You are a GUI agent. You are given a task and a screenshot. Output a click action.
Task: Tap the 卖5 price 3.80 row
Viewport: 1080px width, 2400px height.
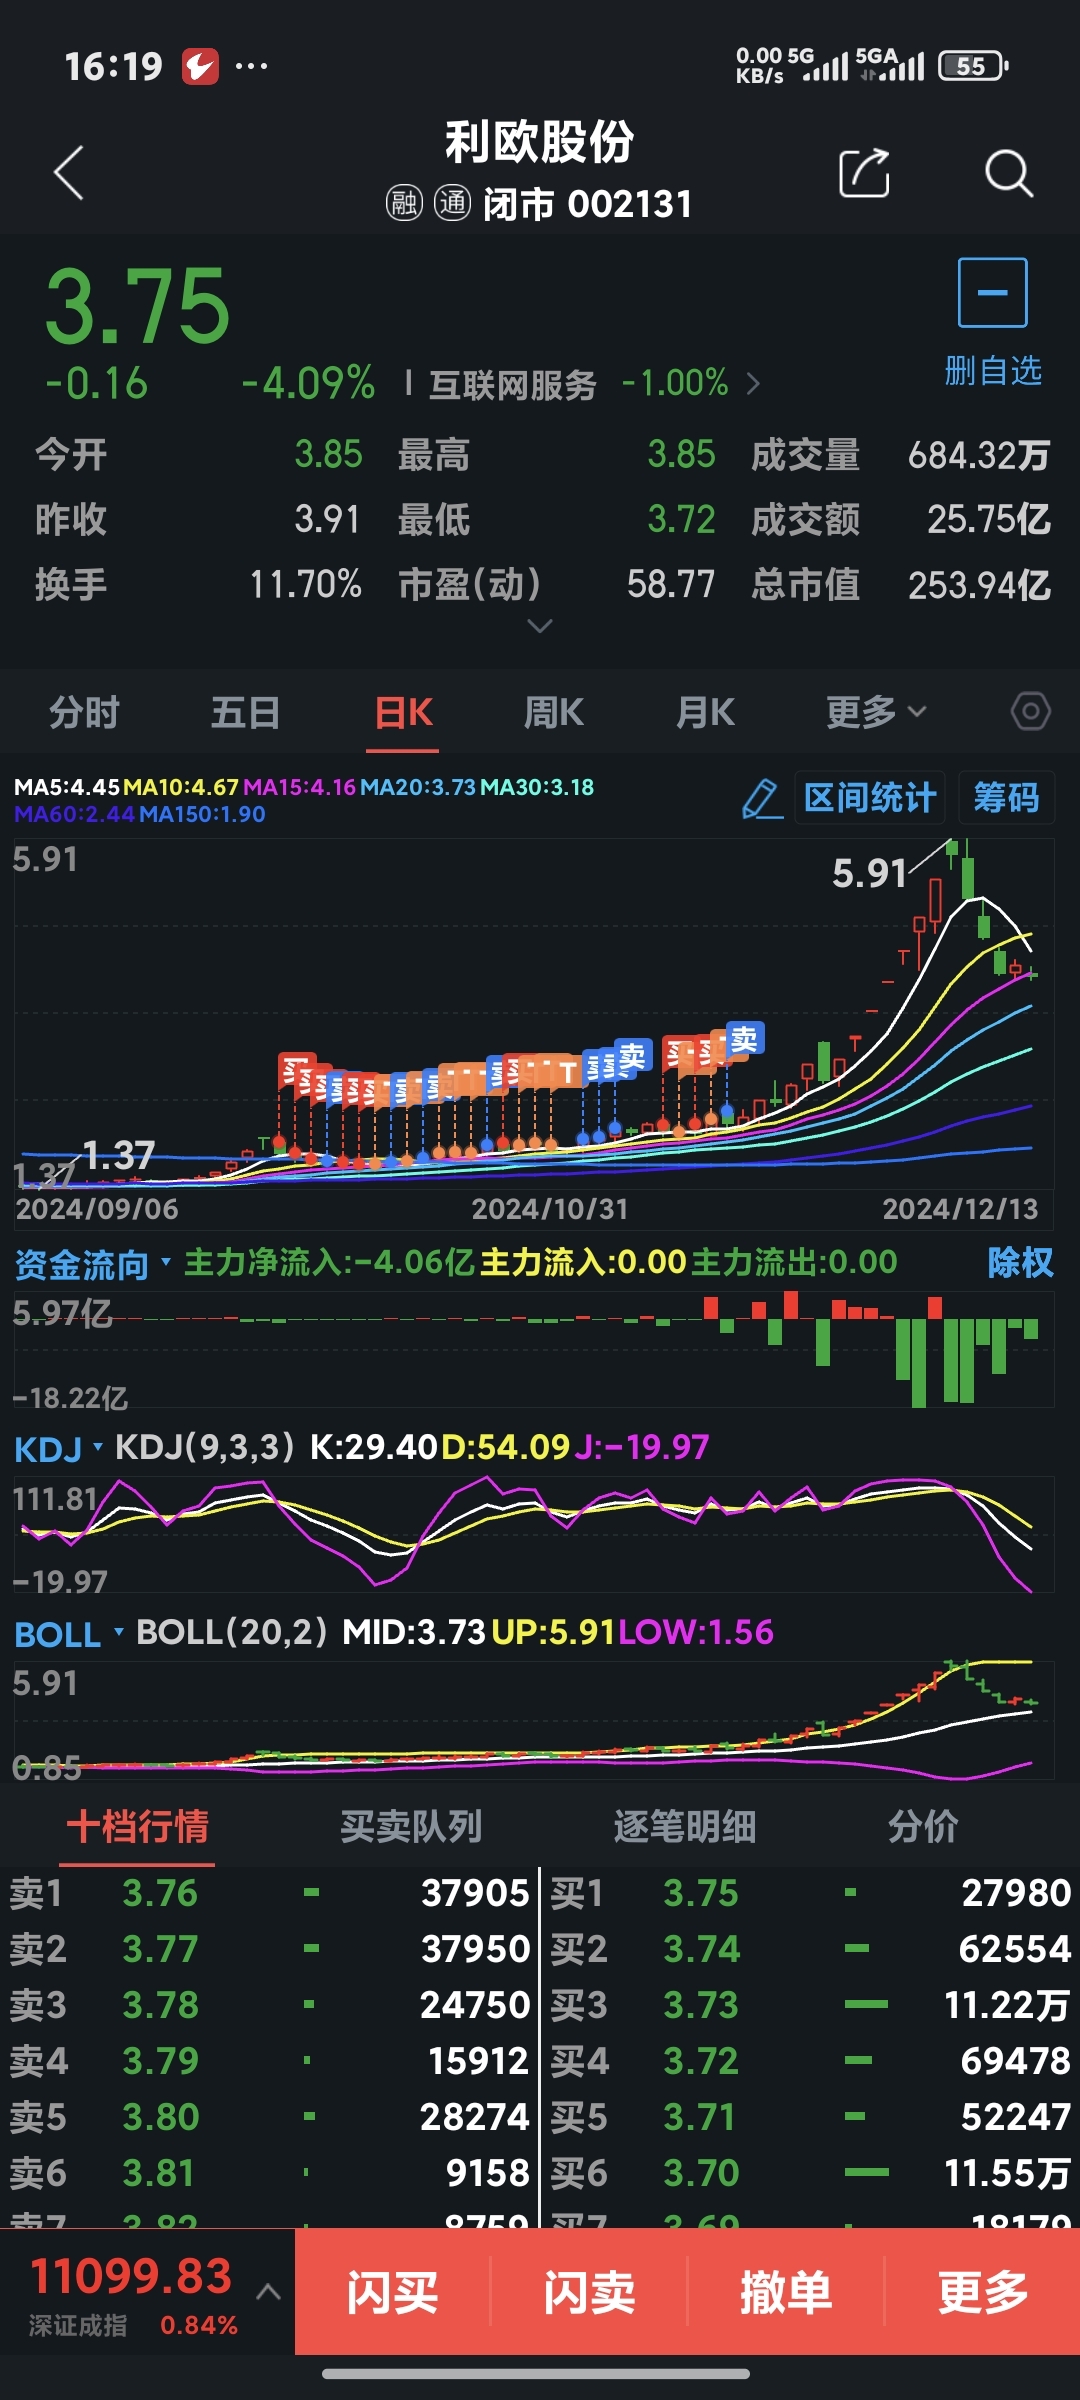click(269, 2117)
